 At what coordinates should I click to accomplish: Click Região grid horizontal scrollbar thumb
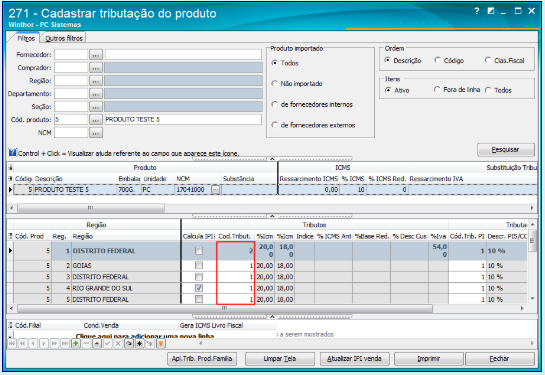click(225, 308)
